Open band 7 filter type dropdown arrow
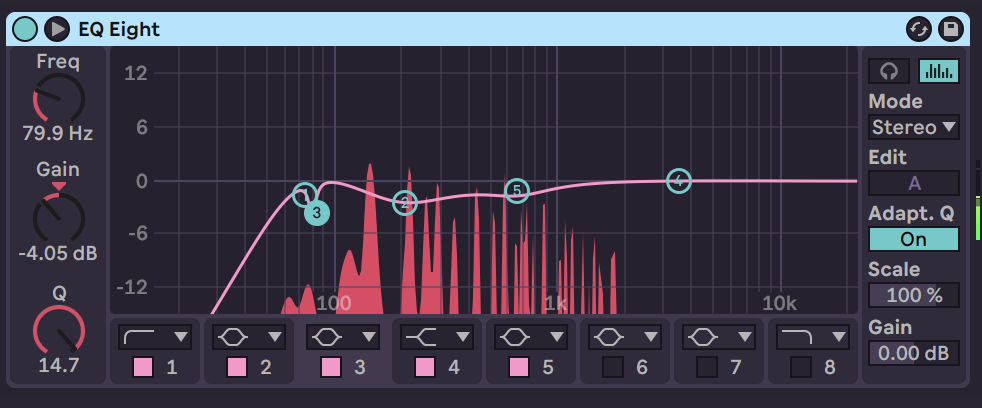The height and width of the screenshot is (408, 982). [745, 337]
